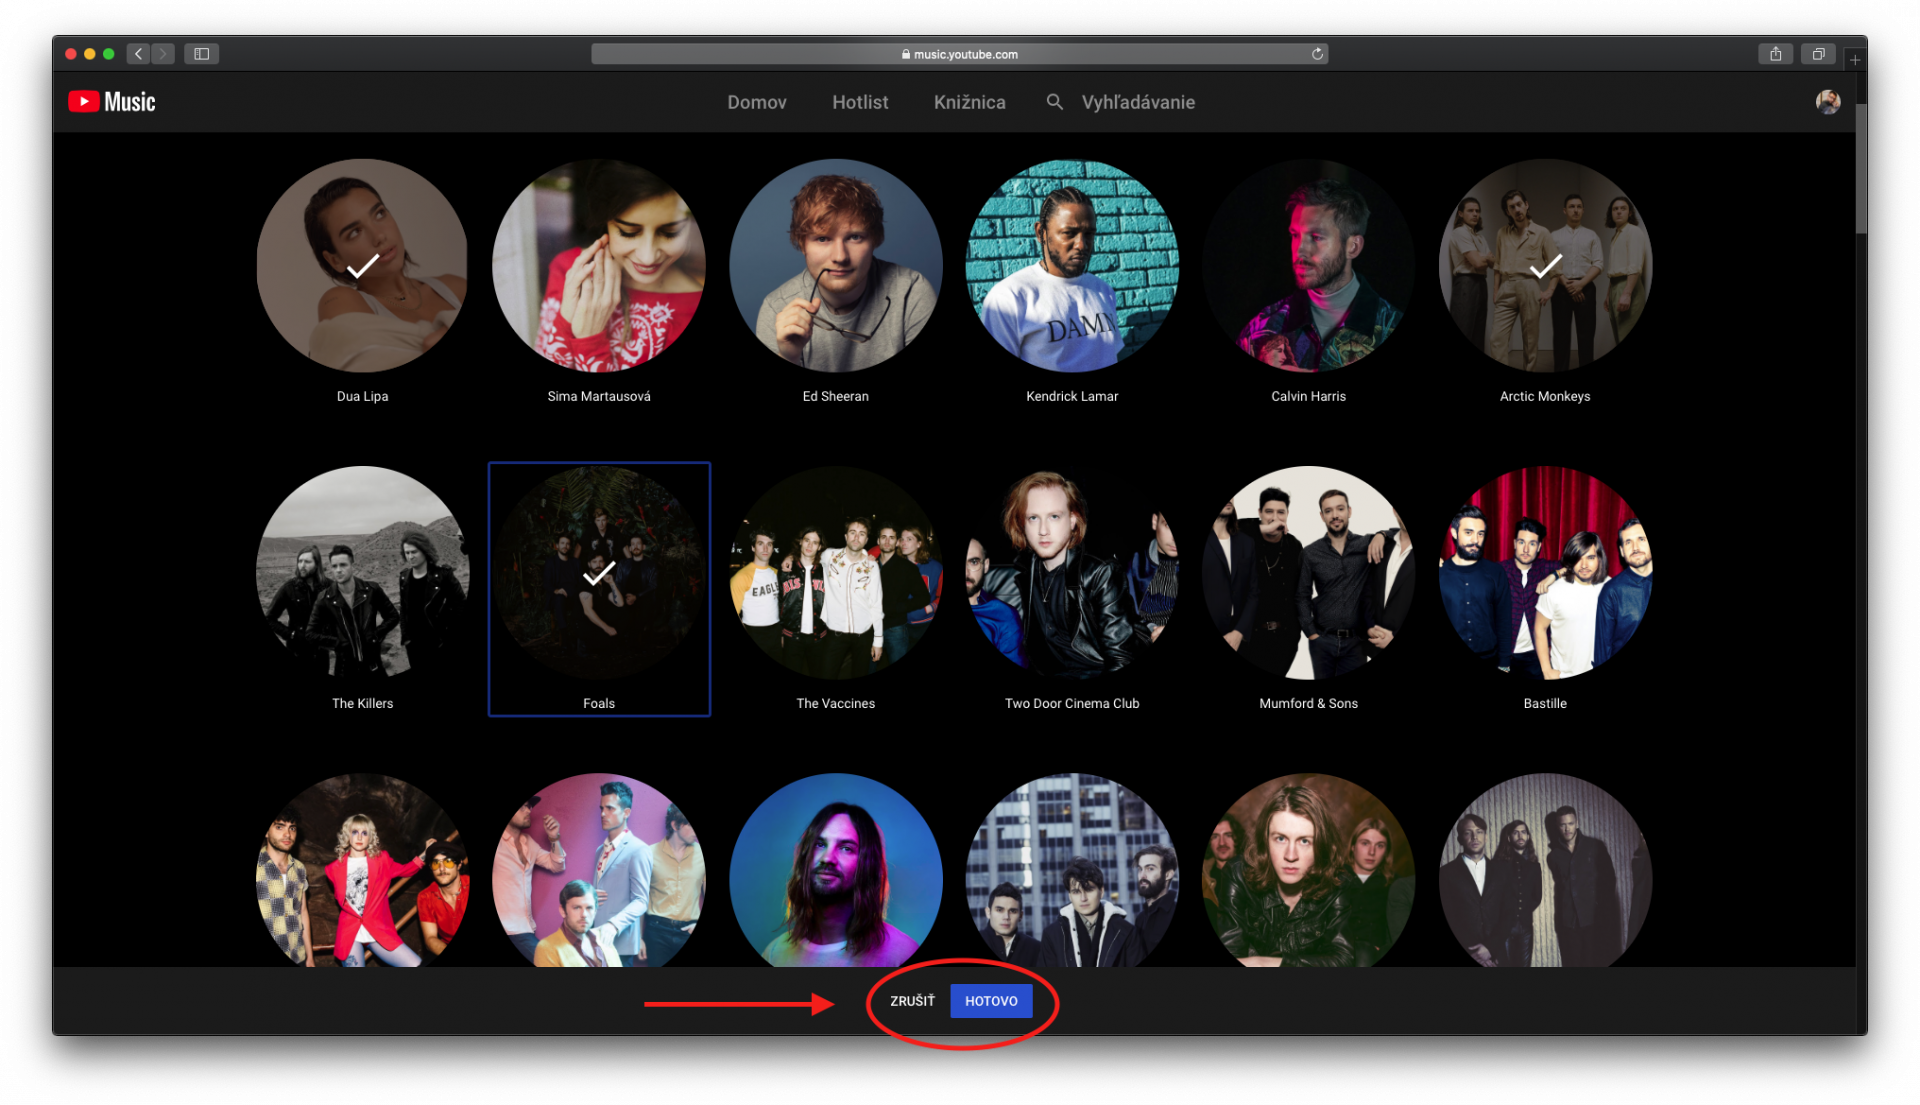Pick Kendrick Lamar from the artists
Viewport: 1920px width, 1105px height.
pos(1072,266)
